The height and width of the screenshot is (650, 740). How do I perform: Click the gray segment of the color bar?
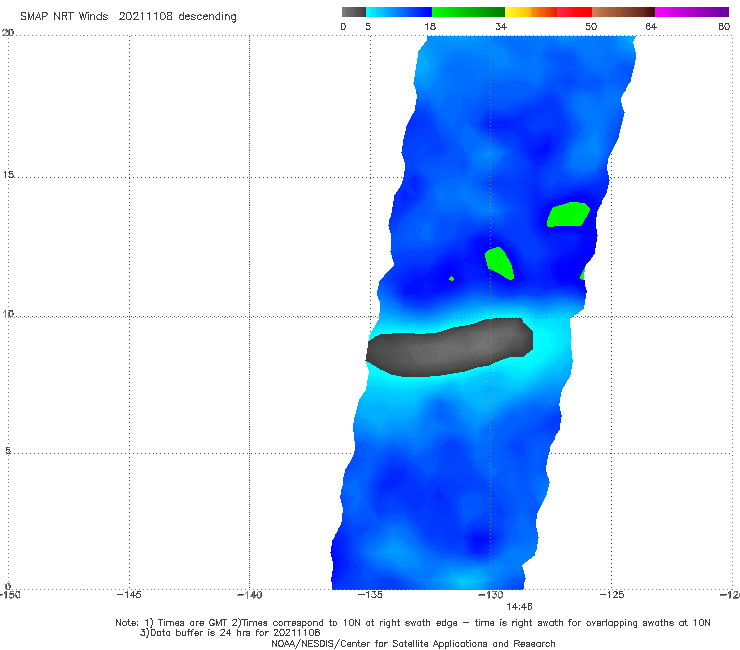354,12
